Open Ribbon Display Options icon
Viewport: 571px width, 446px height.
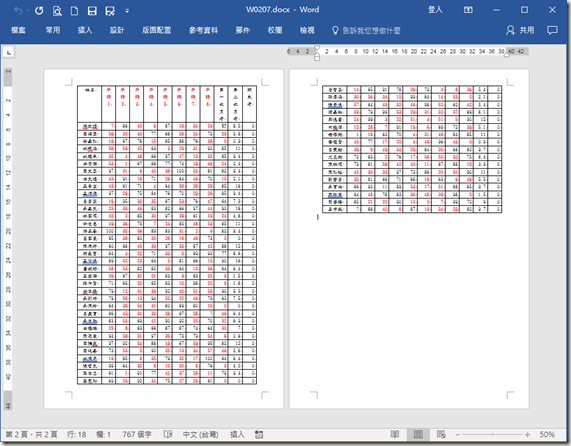coord(468,10)
